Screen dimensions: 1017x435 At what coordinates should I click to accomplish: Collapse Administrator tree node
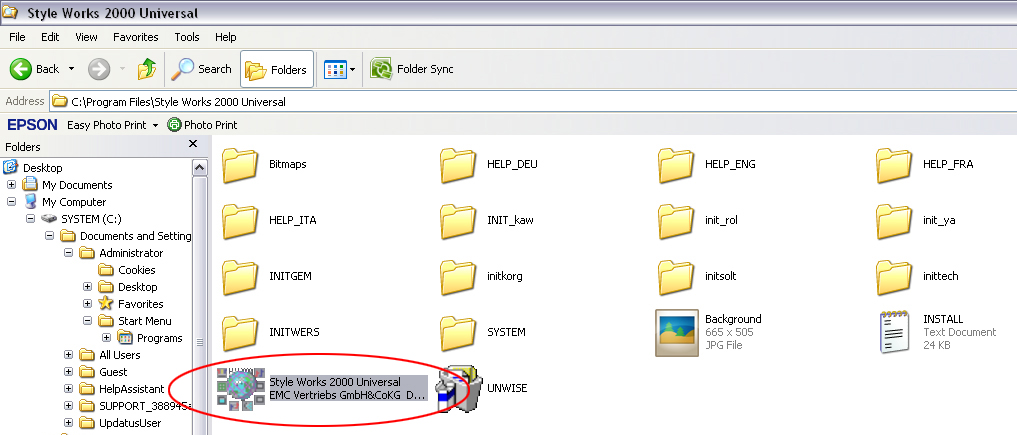click(x=68, y=253)
